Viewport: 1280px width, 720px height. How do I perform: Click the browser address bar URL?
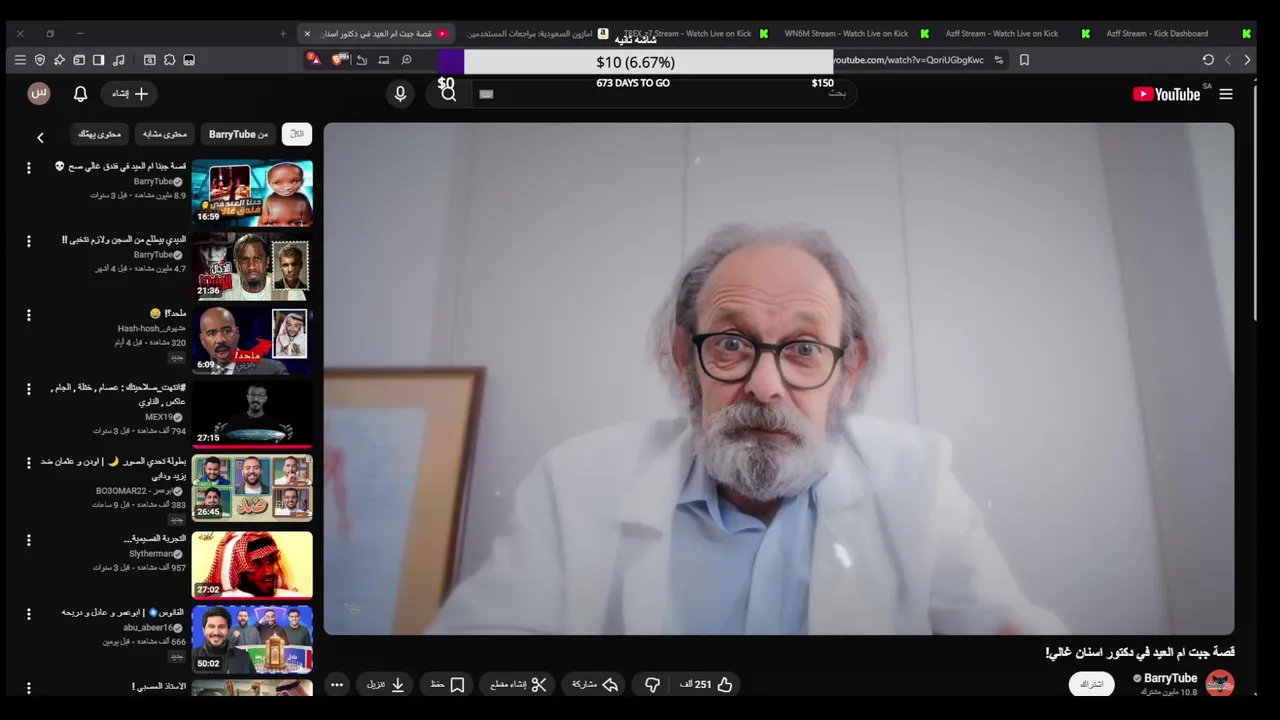(x=908, y=60)
